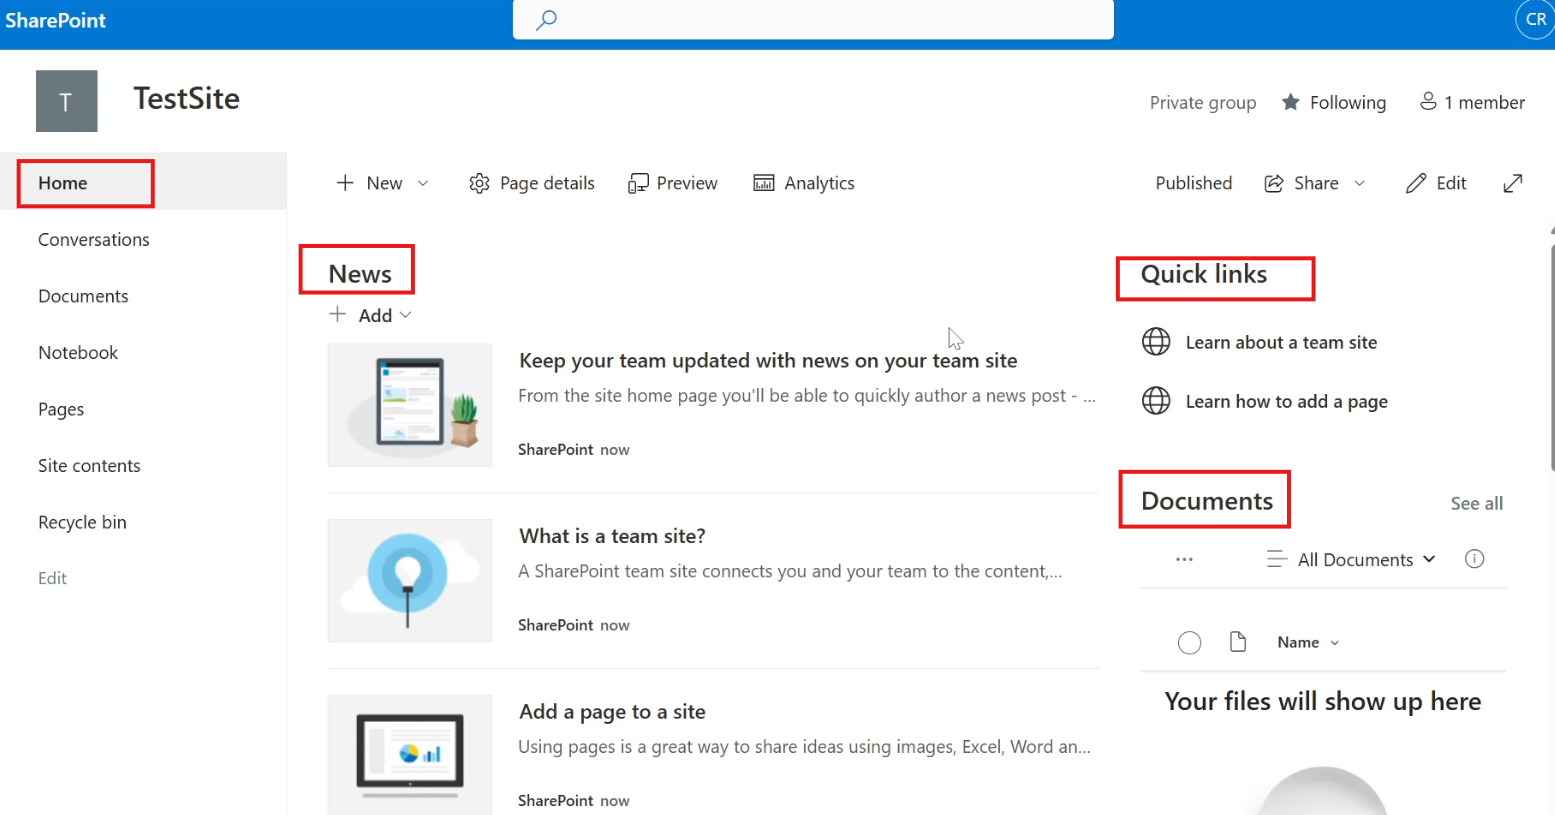
Task: Toggle the select all items circle
Action: pos(1189,643)
